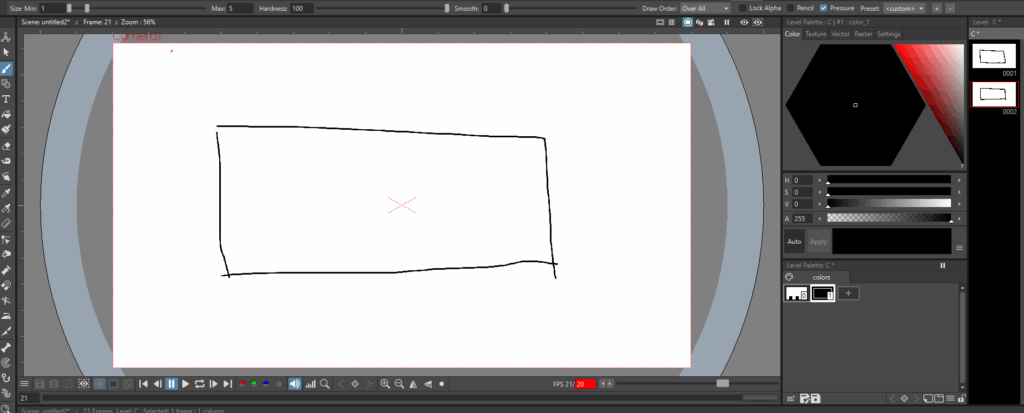Open the Preset custom dropdown
The width and height of the screenshot is (1024, 413).
click(x=903, y=8)
